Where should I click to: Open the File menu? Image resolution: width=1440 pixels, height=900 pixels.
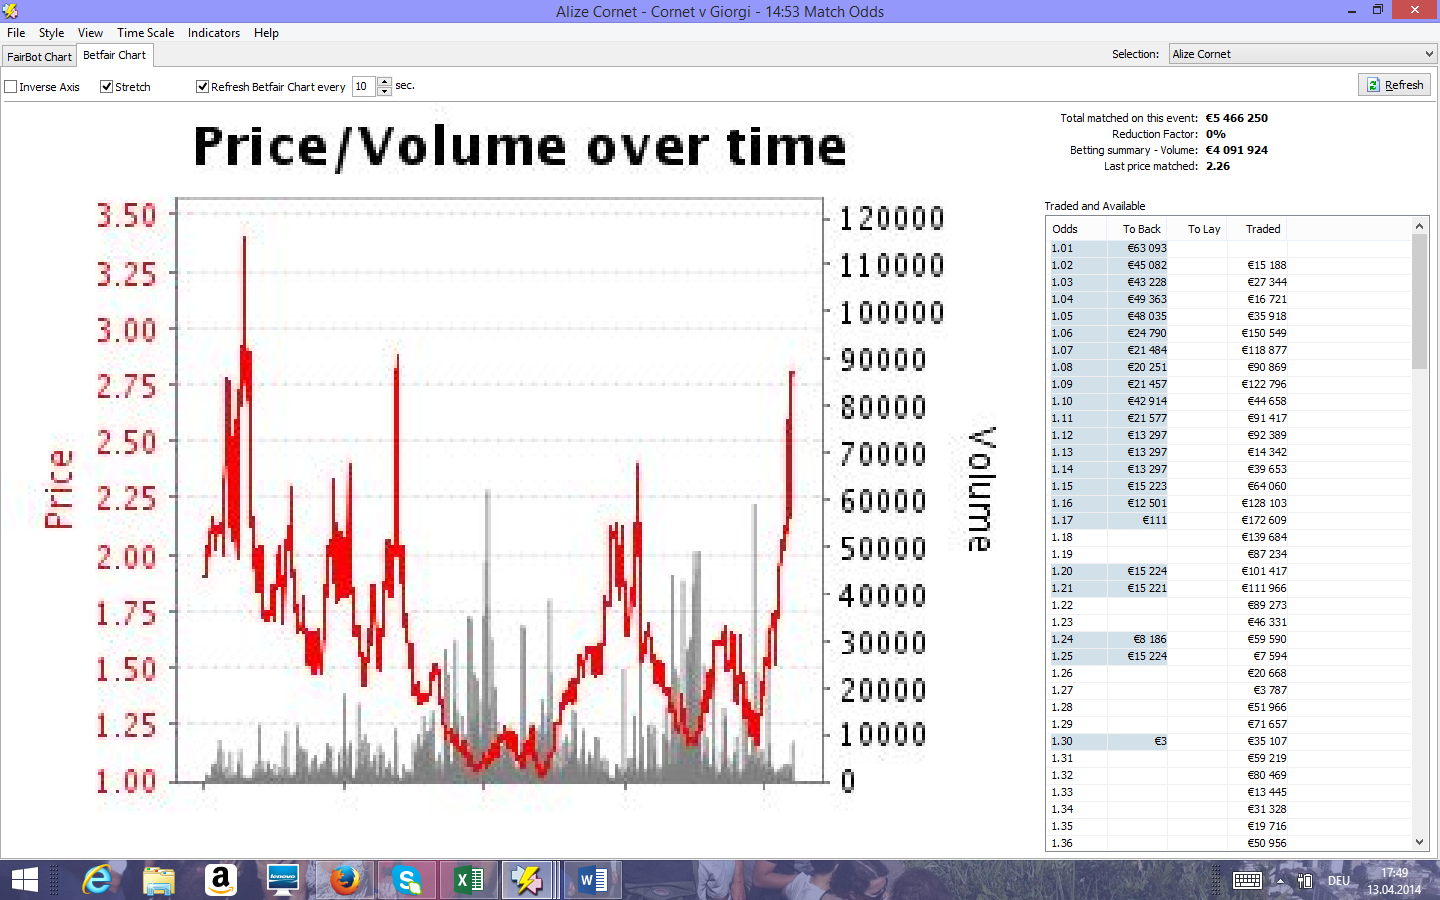pyautogui.click(x=16, y=33)
